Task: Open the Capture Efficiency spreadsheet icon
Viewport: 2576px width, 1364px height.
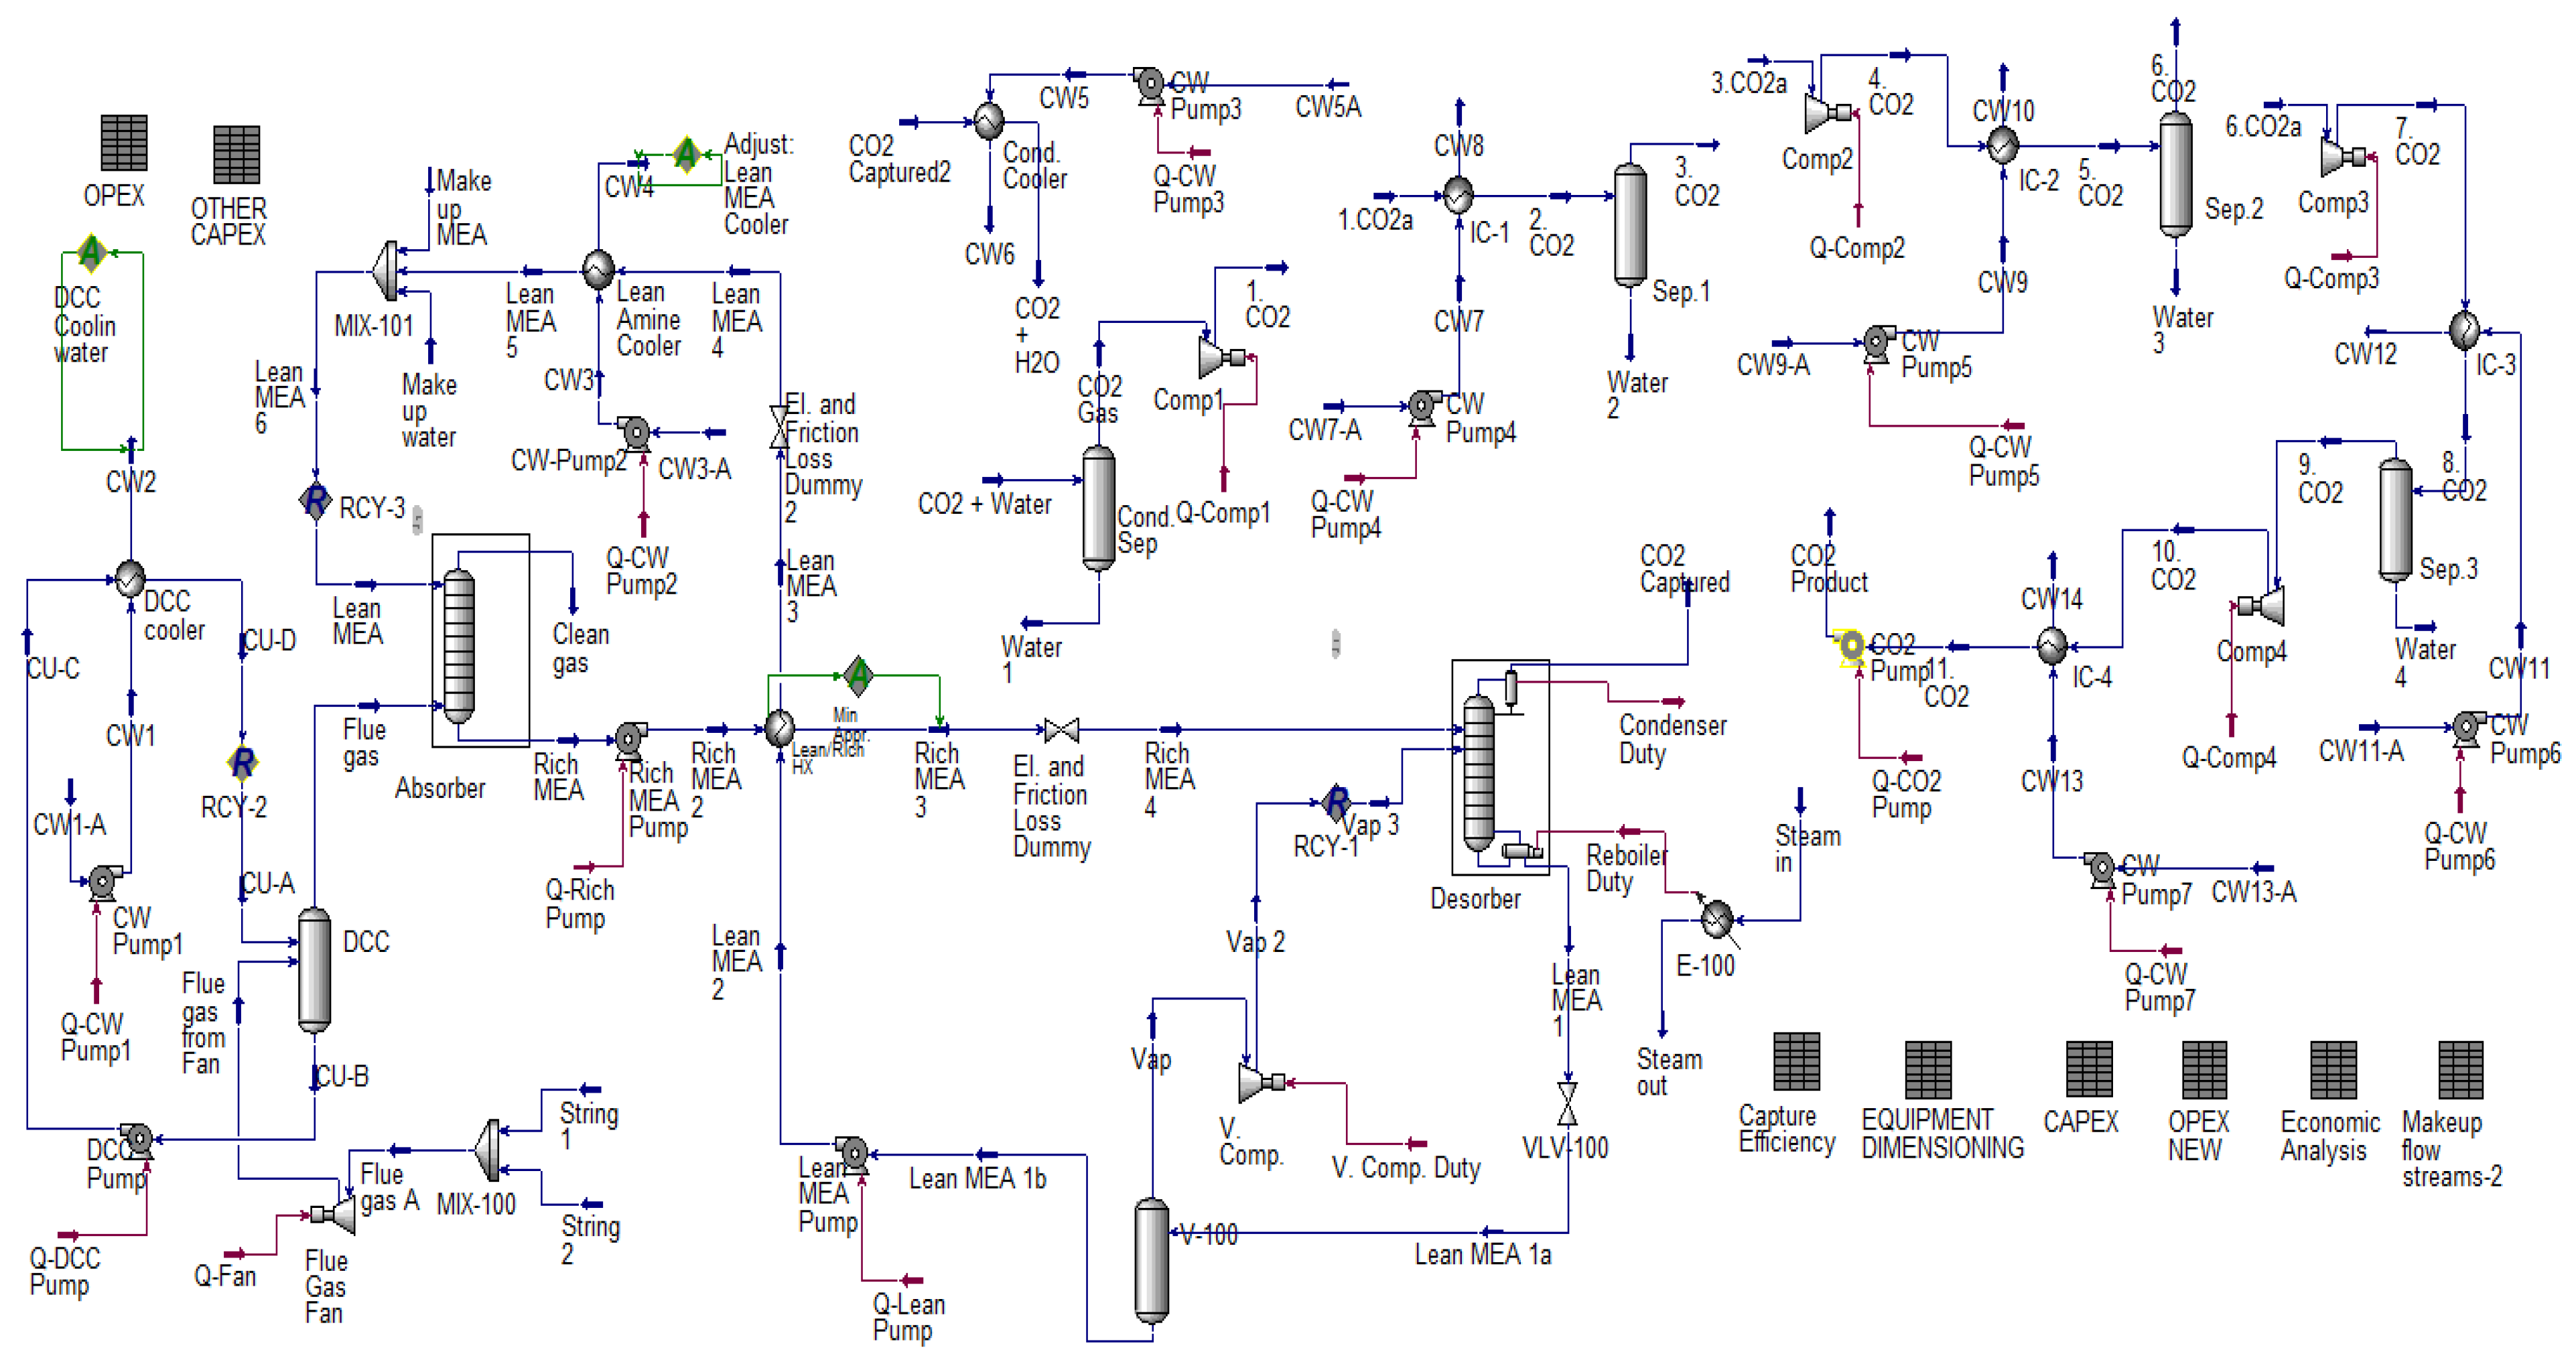Action: pyautogui.click(x=1796, y=1061)
